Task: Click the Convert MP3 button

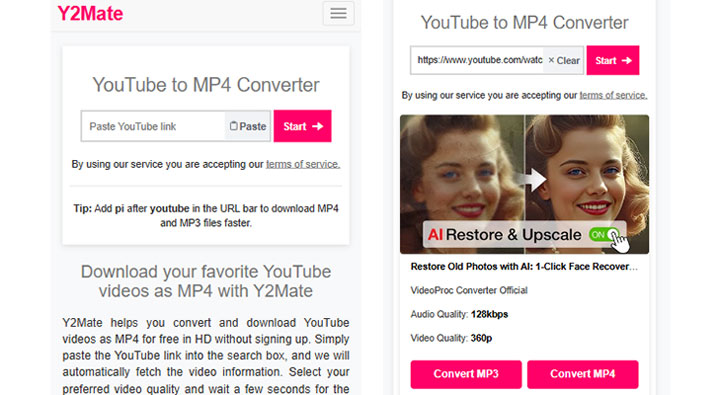Action: (x=466, y=374)
